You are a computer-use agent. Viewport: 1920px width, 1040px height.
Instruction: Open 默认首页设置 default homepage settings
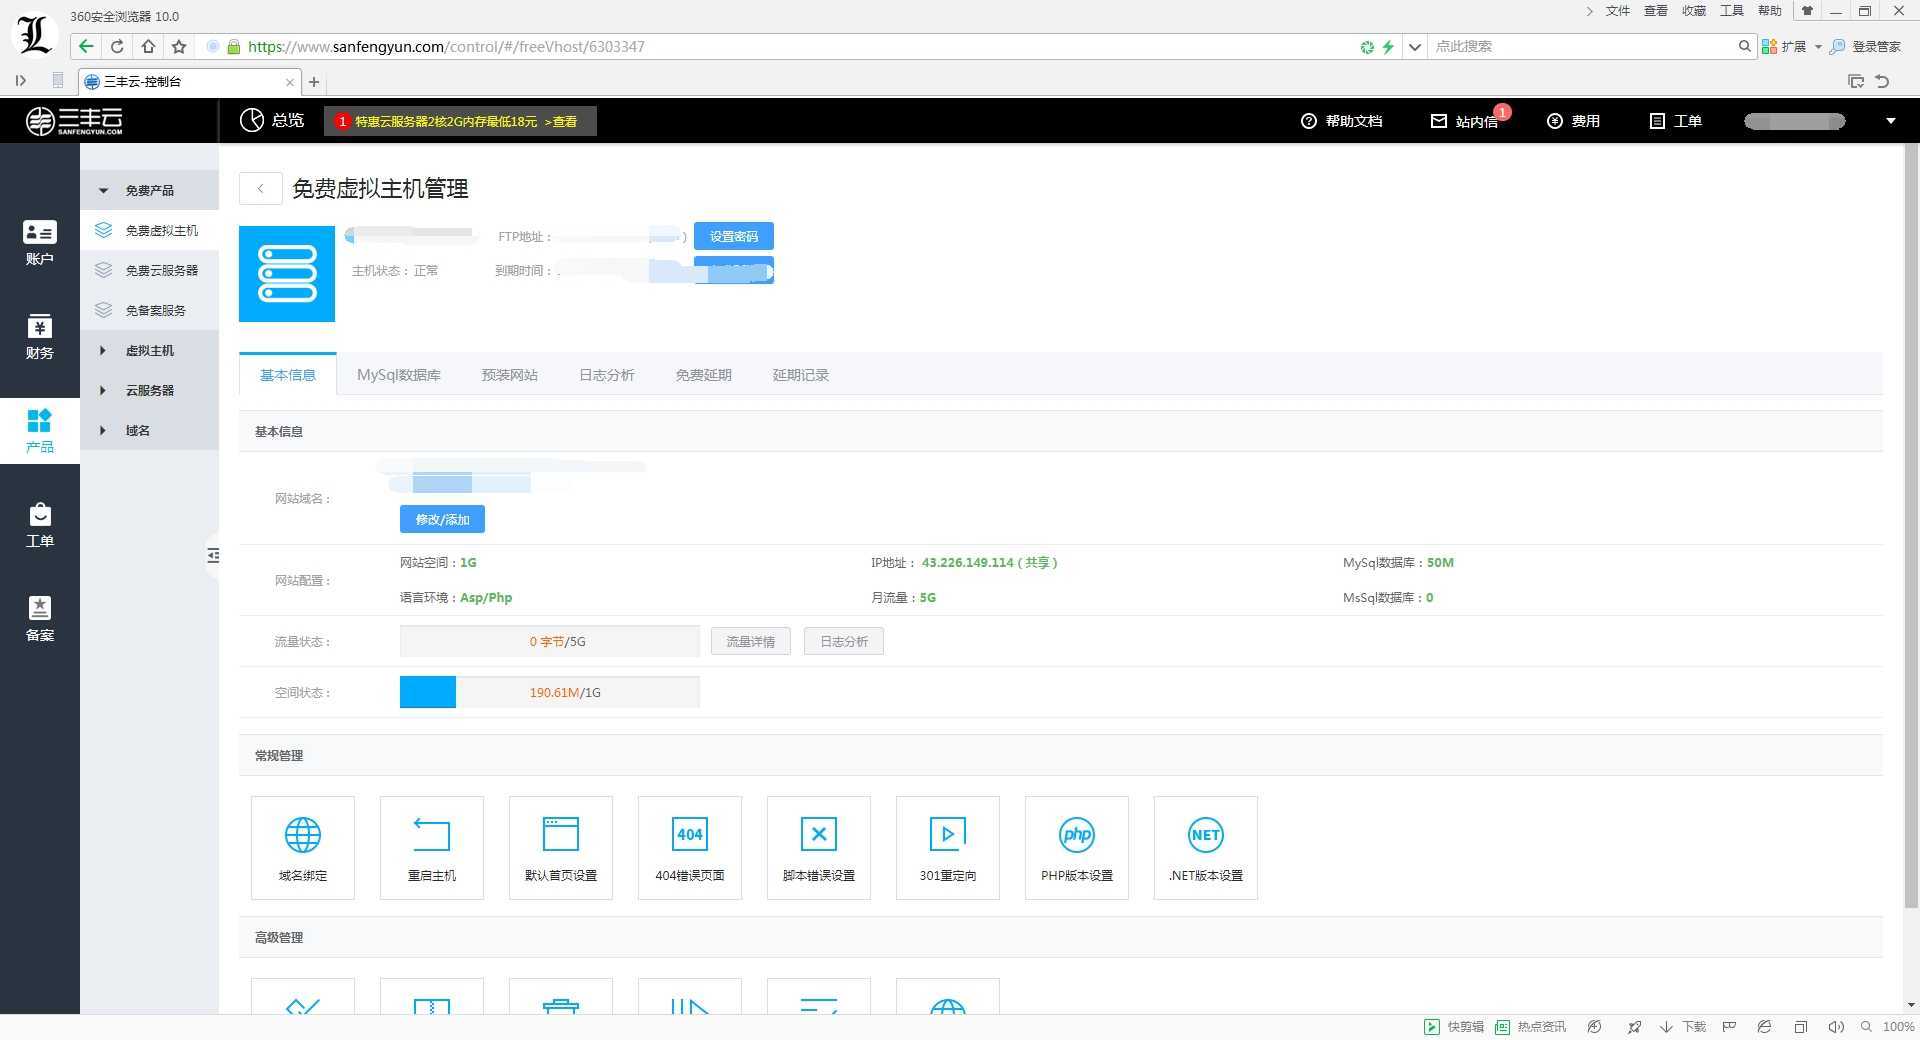tap(561, 848)
